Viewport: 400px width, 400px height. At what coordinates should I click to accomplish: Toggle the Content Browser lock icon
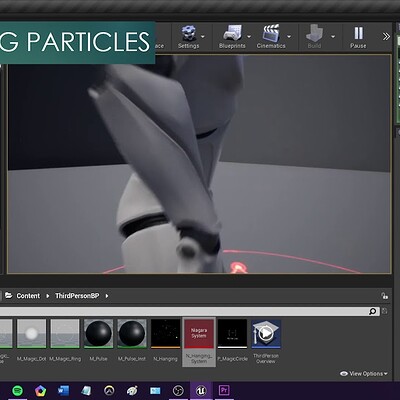coord(385,296)
